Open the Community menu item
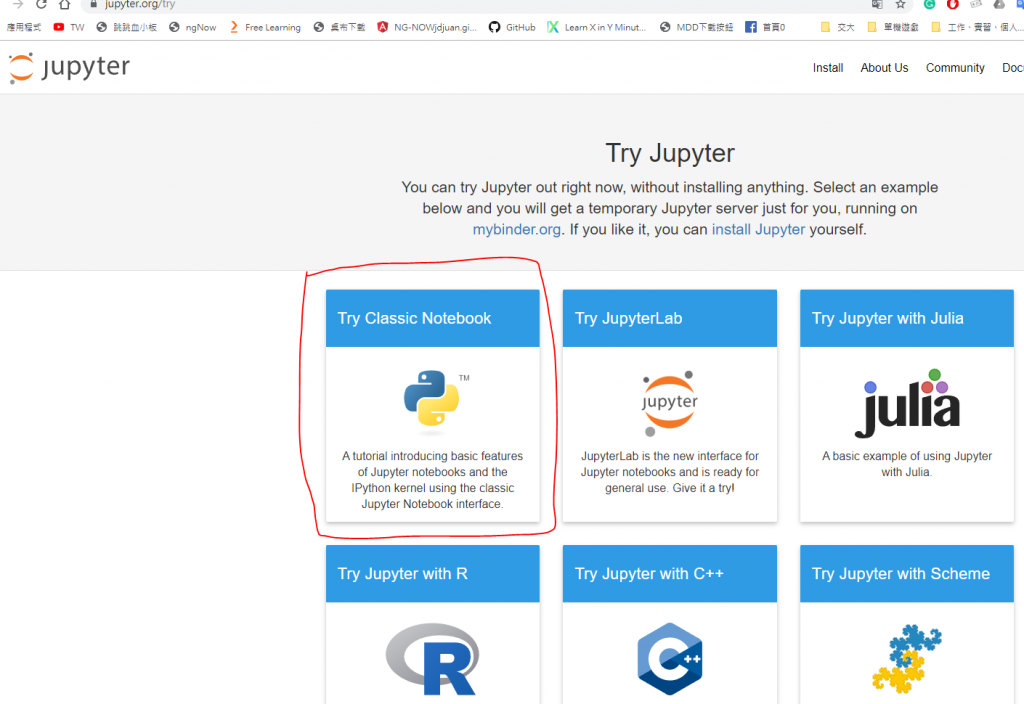The height and width of the screenshot is (704, 1024). 955,68
